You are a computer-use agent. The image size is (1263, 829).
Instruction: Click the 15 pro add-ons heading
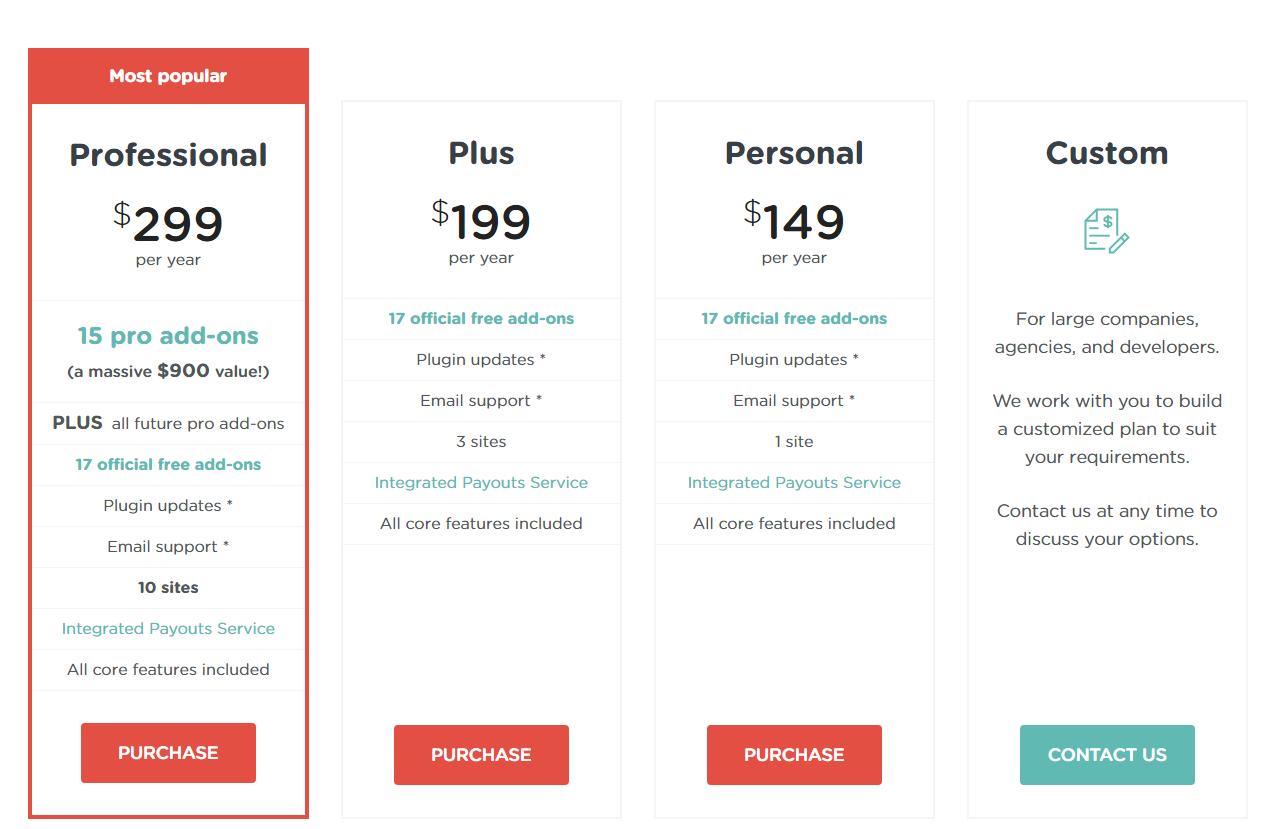pos(168,336)
